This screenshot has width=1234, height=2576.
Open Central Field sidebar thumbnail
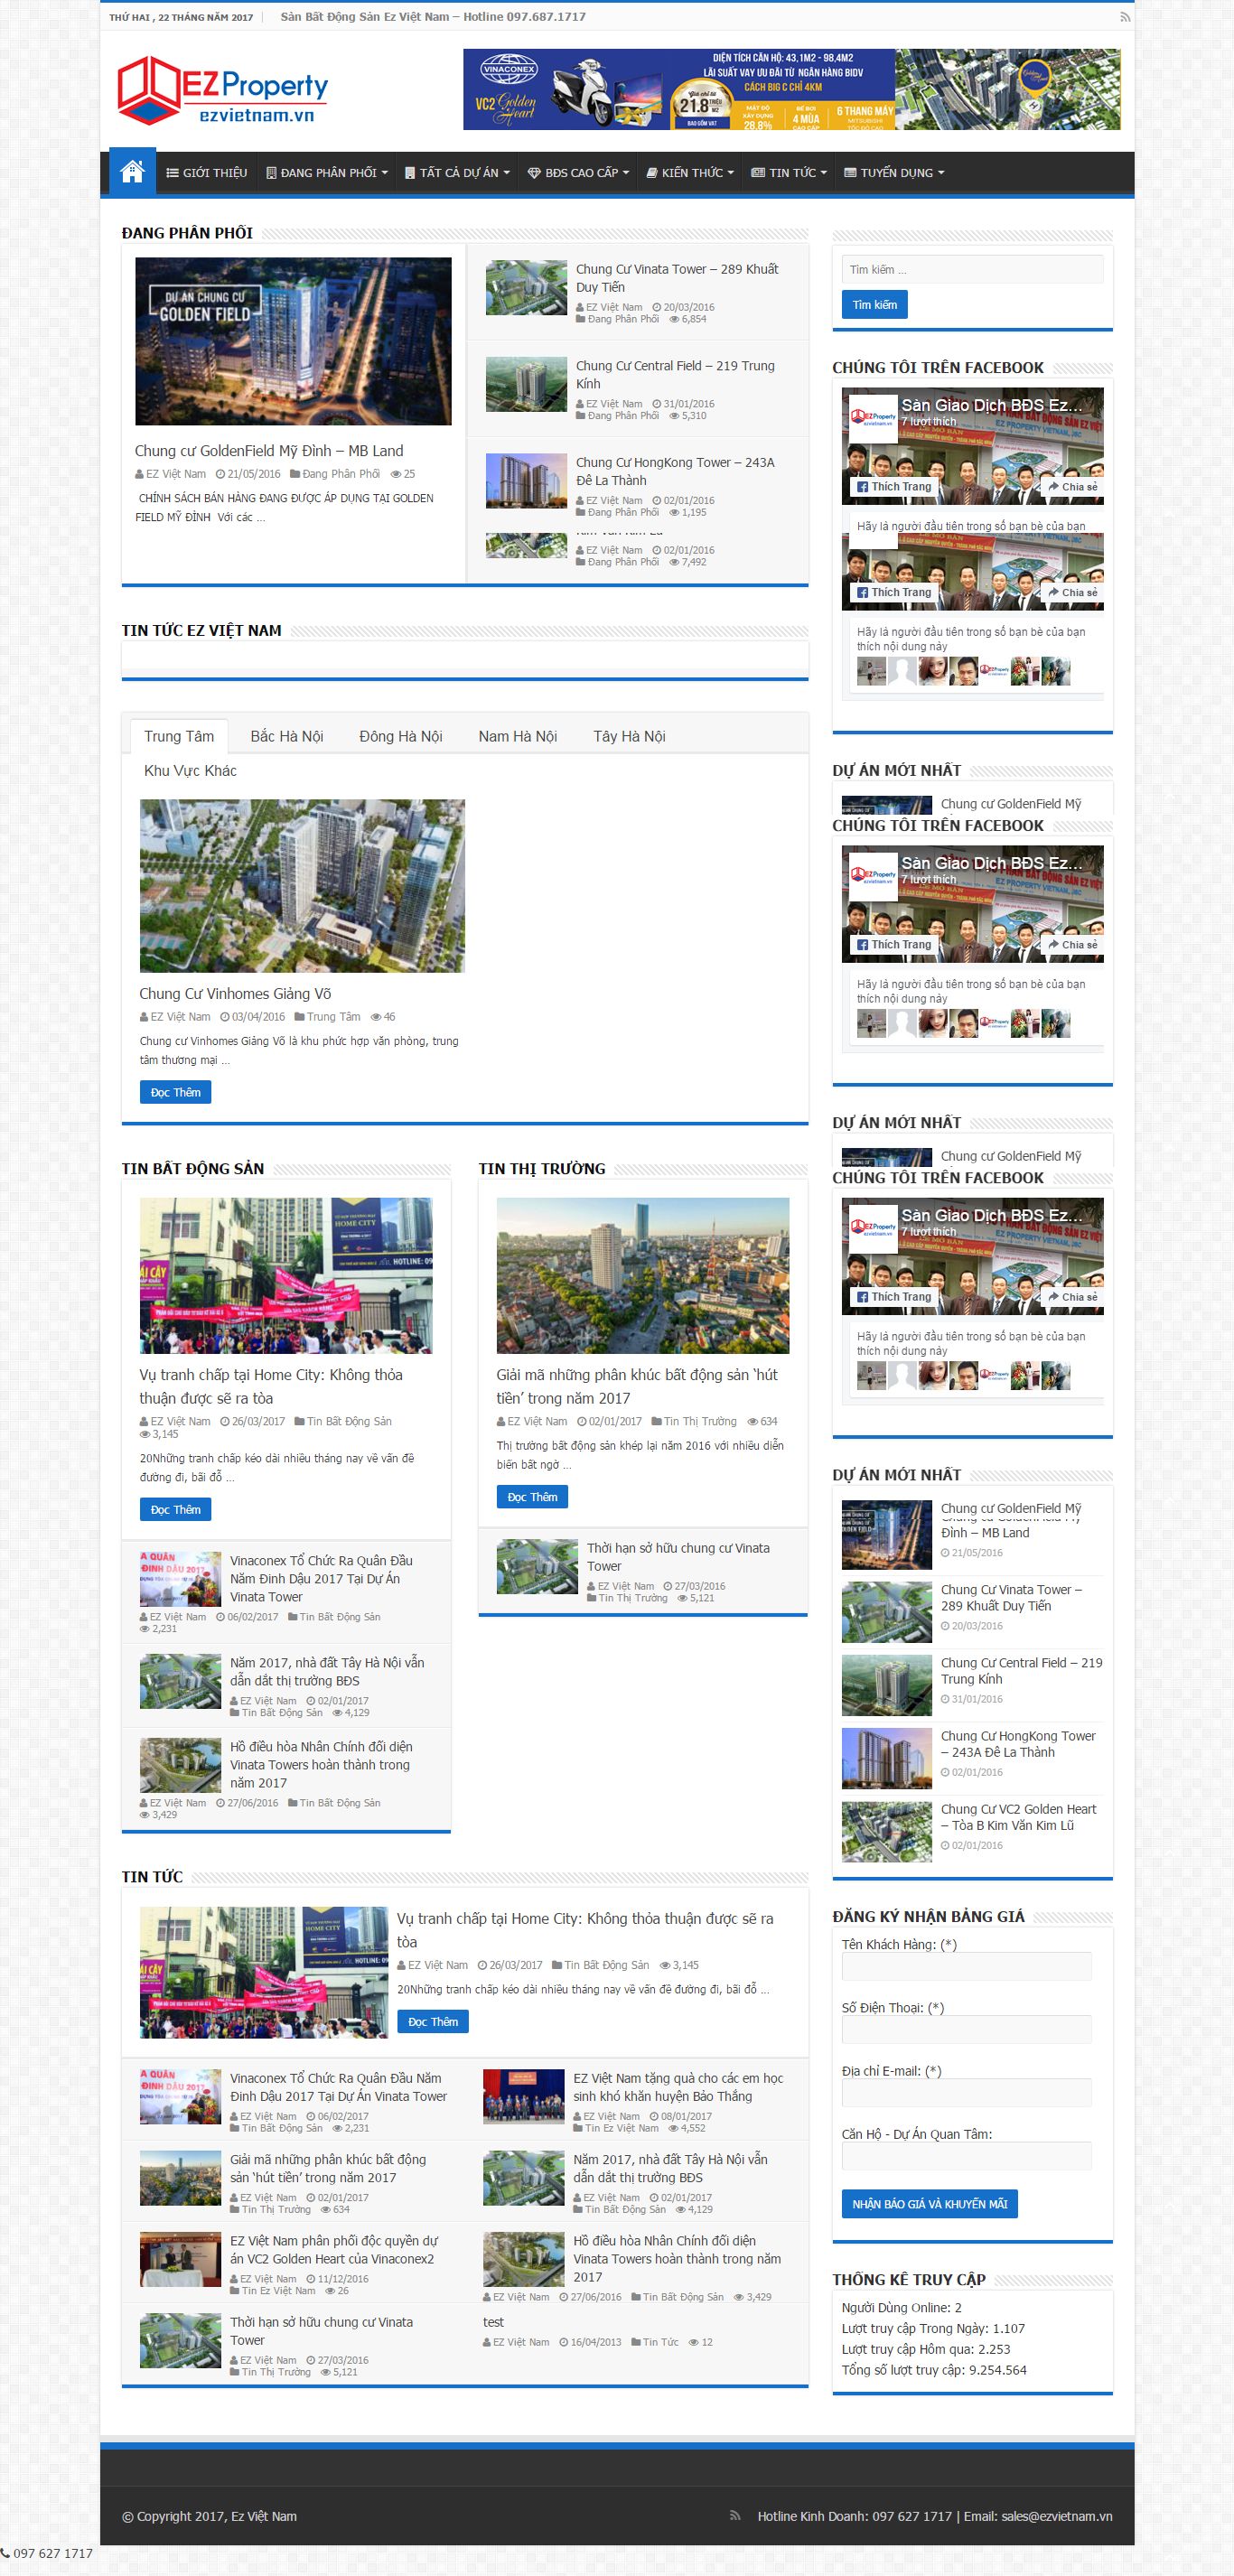[886, 1686]
